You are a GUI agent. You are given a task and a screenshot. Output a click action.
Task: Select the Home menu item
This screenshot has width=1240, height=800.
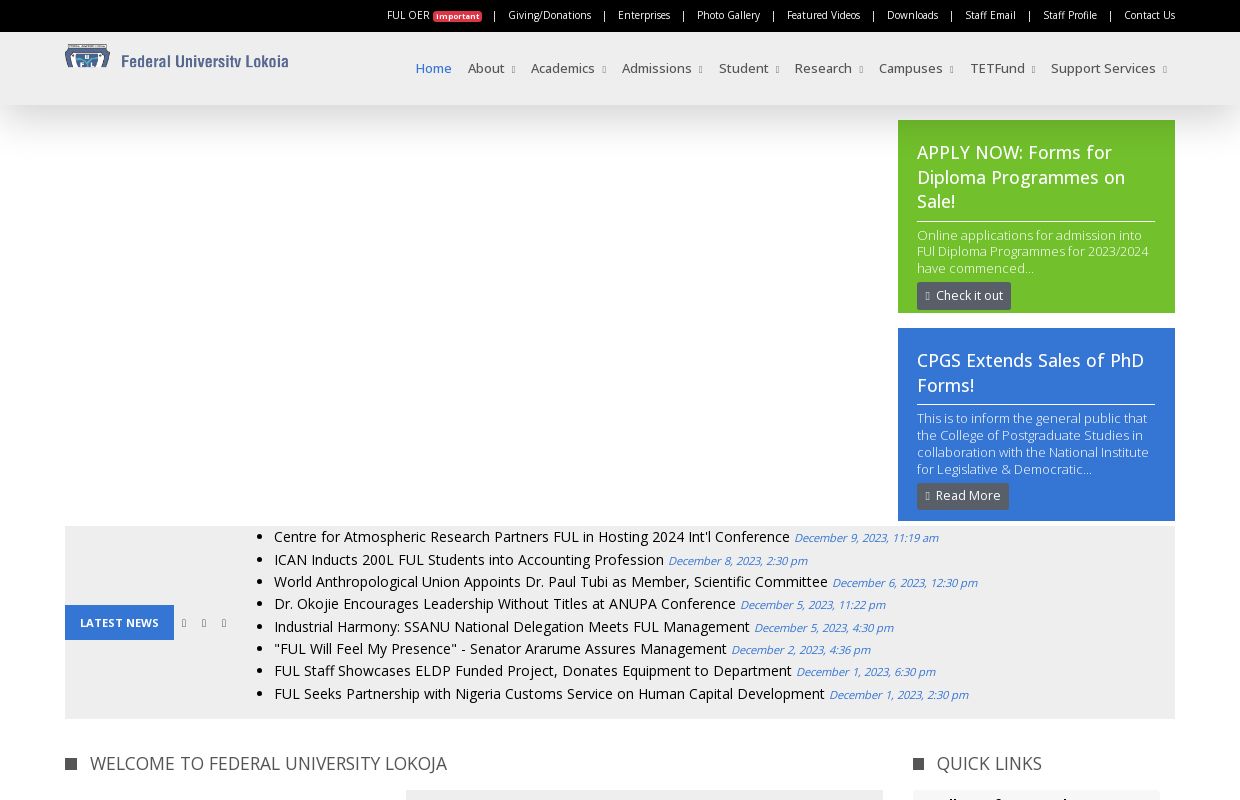[433, 68]
